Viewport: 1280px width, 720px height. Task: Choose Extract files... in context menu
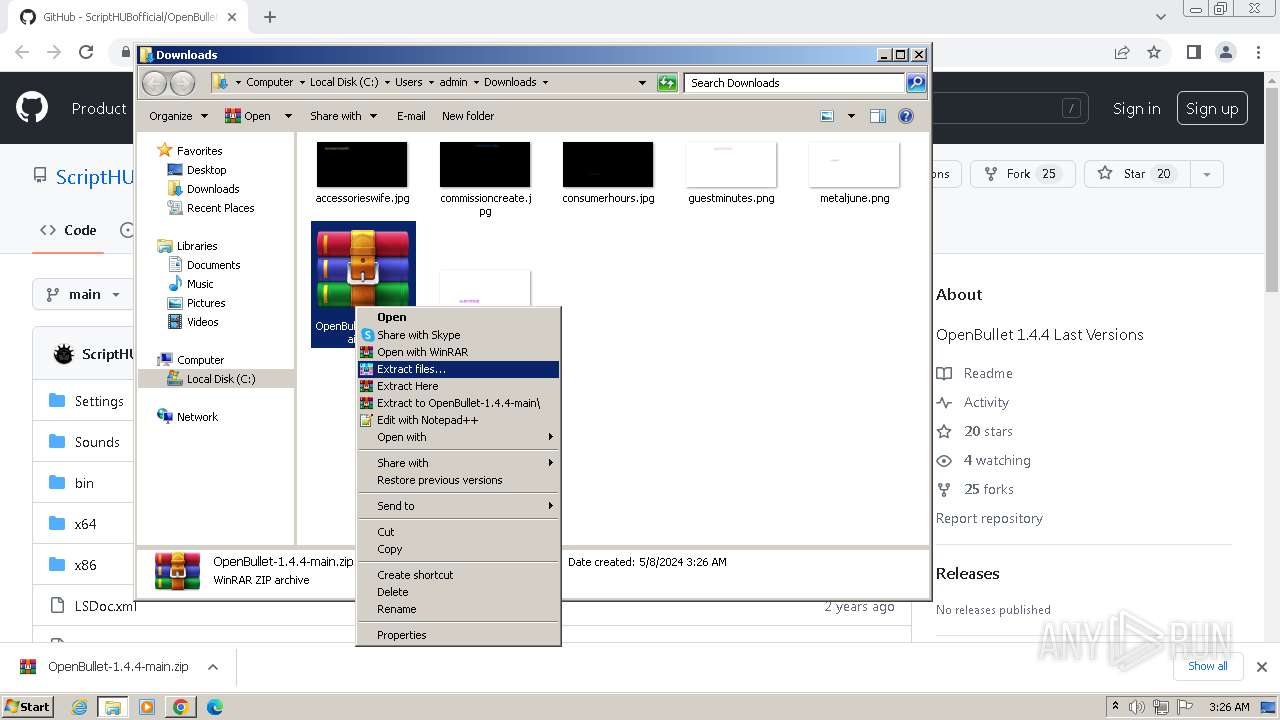pos(458,369)
